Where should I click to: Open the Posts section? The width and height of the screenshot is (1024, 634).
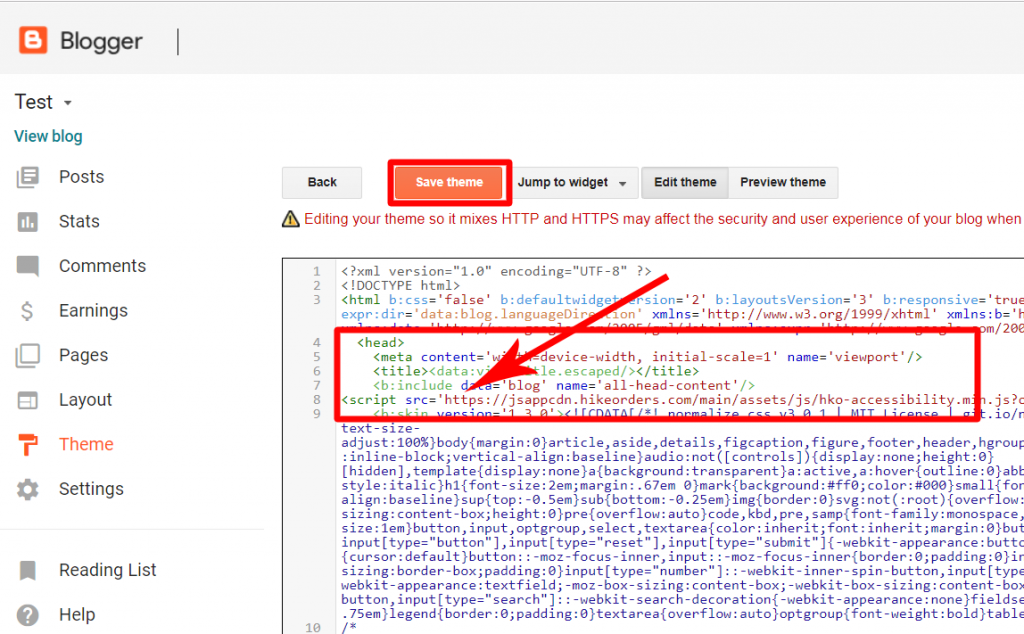(82, 177)
